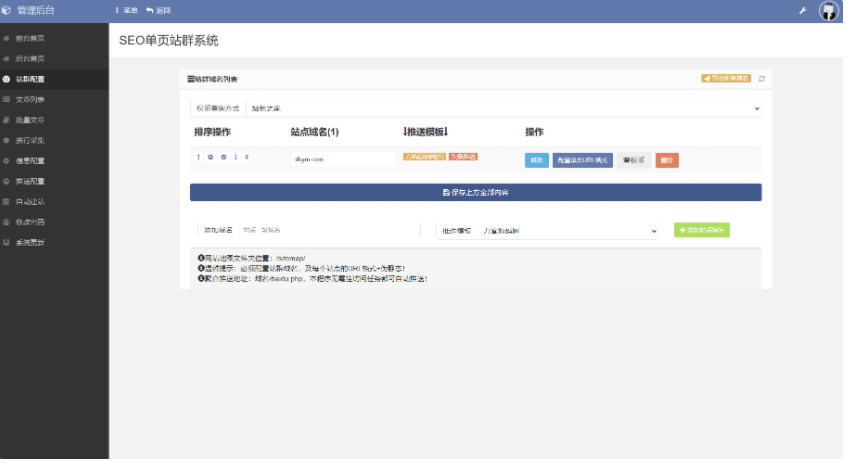Screen dimensions: 847x469
Task: Click the refresh icon in panel header
Action: tap(762, 79)
